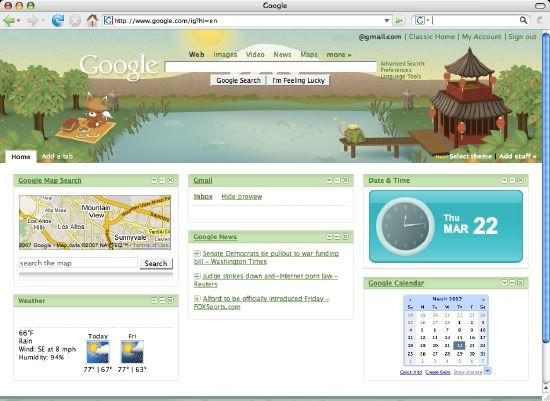This screenshot has width=550, height=401.
Task: Go to the browser Home icon
Action: pyautogui.click(x=92, y=20)
